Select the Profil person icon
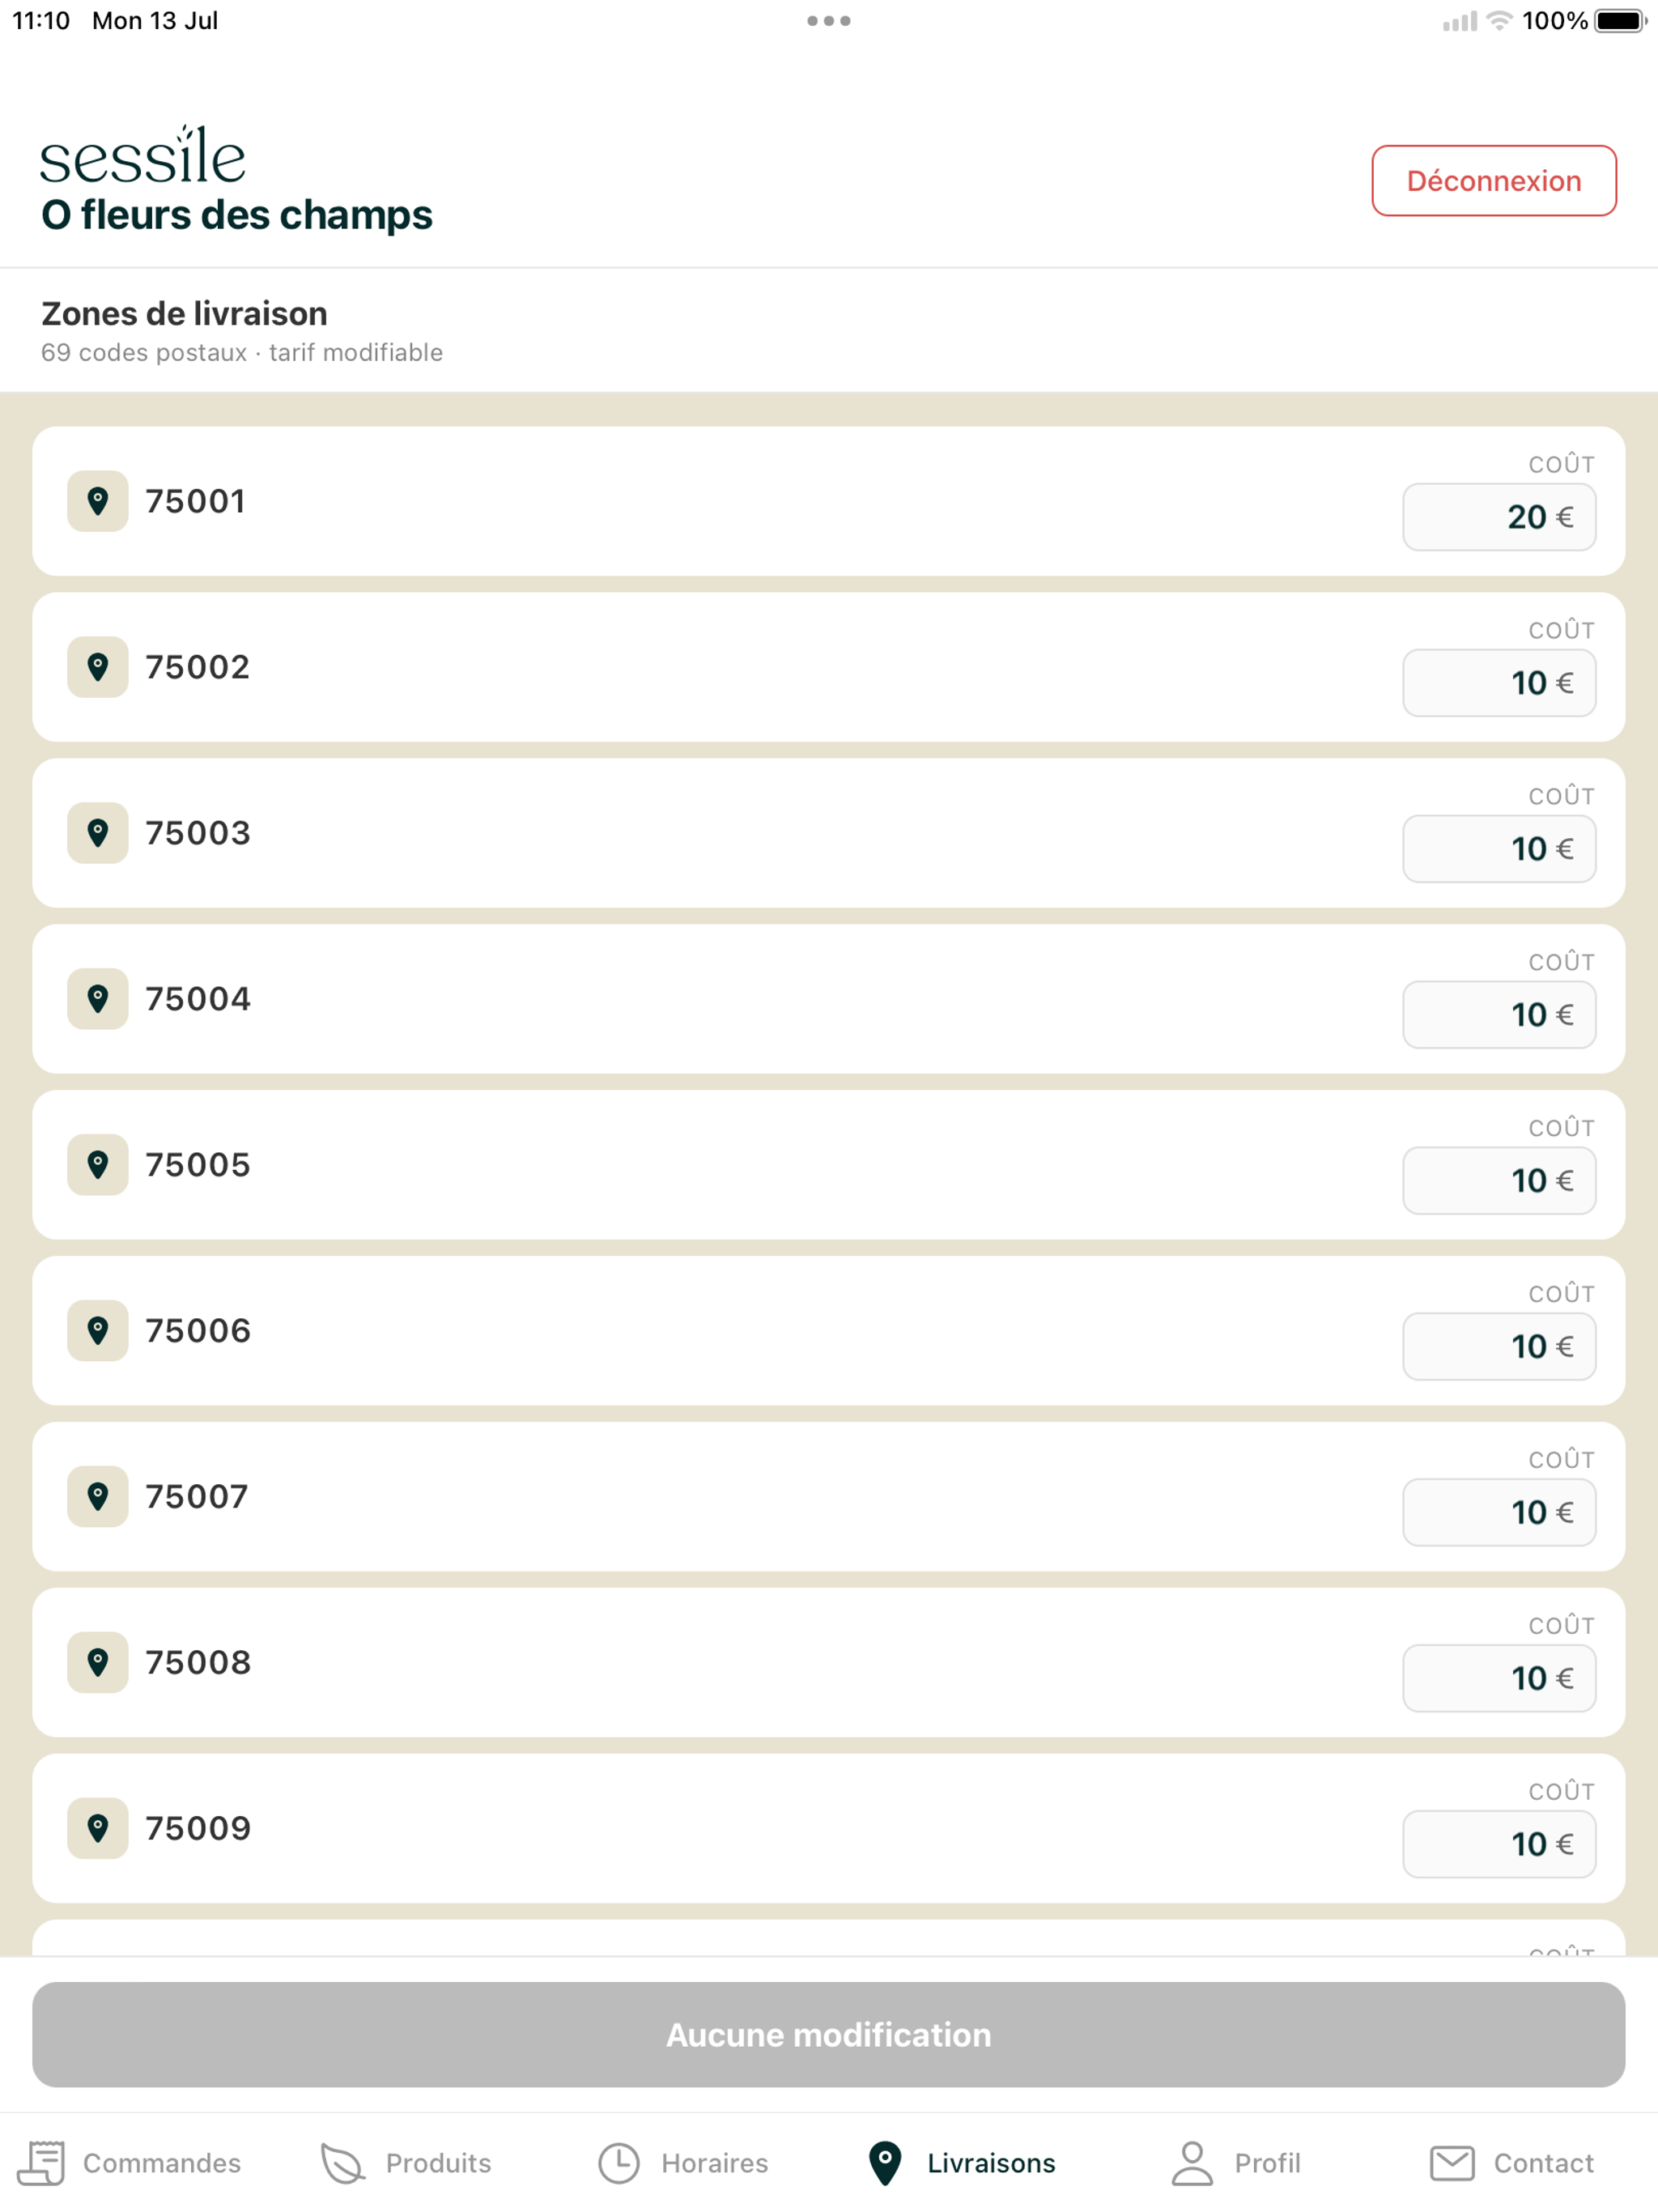The height and width of the screenshot is (2212, 1658). click(x=1192, y=2163)
